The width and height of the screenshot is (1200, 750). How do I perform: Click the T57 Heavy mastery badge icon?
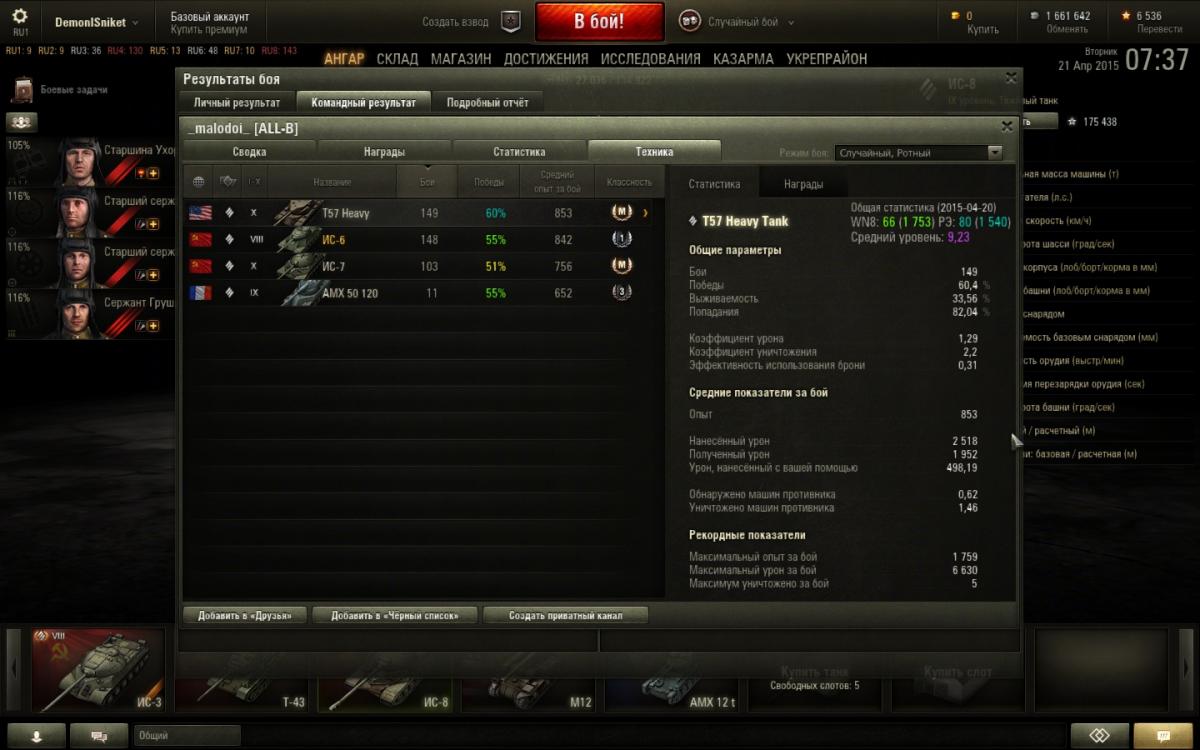622,213
